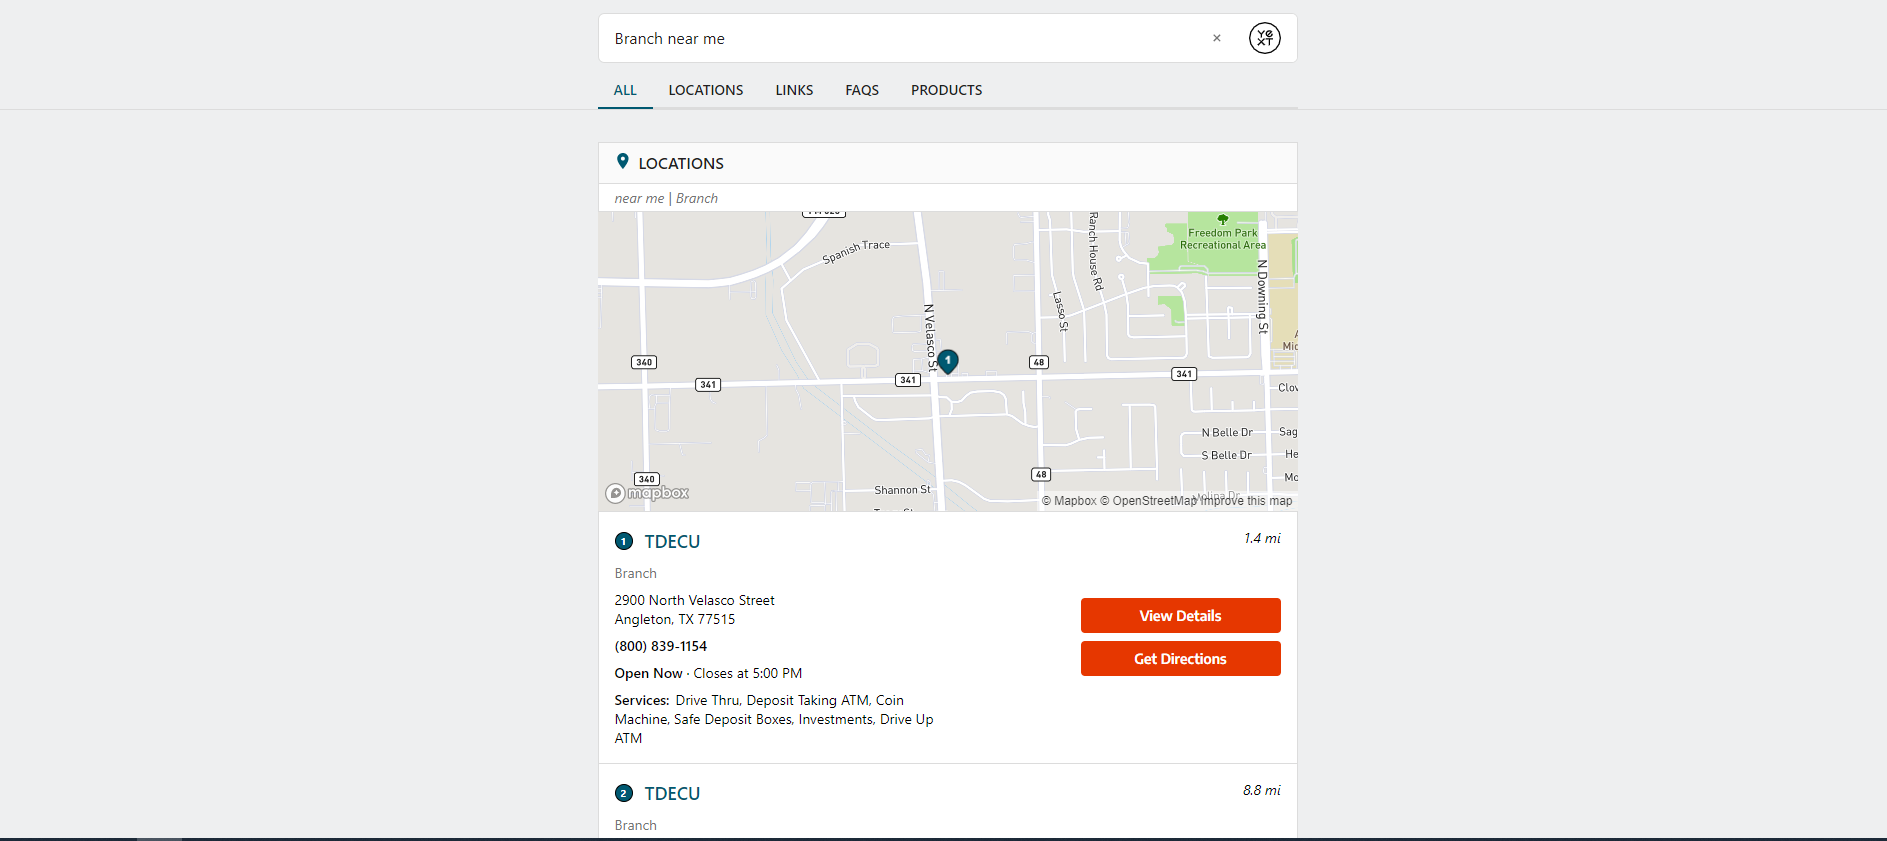The height and width of the screenshot is (841, 1887).
Task: Click the Improve this map link
Action: (1247, 501)
